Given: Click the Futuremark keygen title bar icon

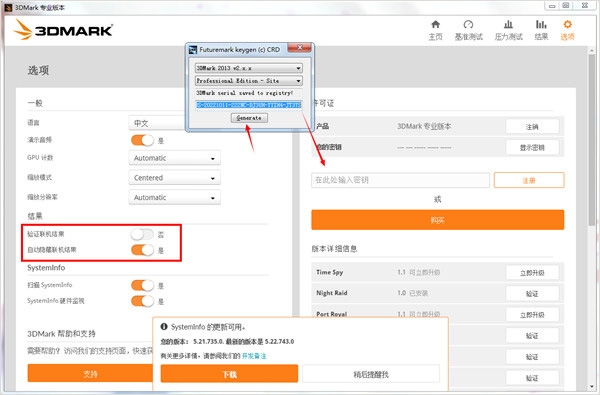Looking at the screenshot, I should (193, 50).
